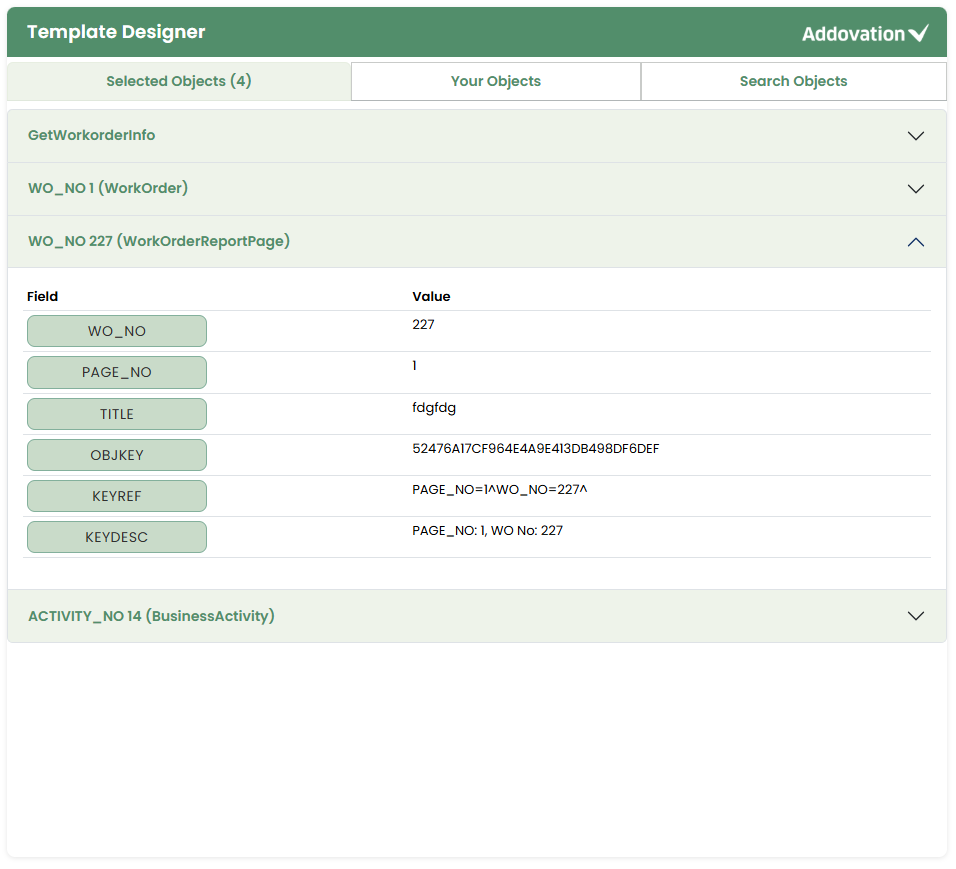
Task: Click the OBJKEY field button
Action: tap(117, 455)
